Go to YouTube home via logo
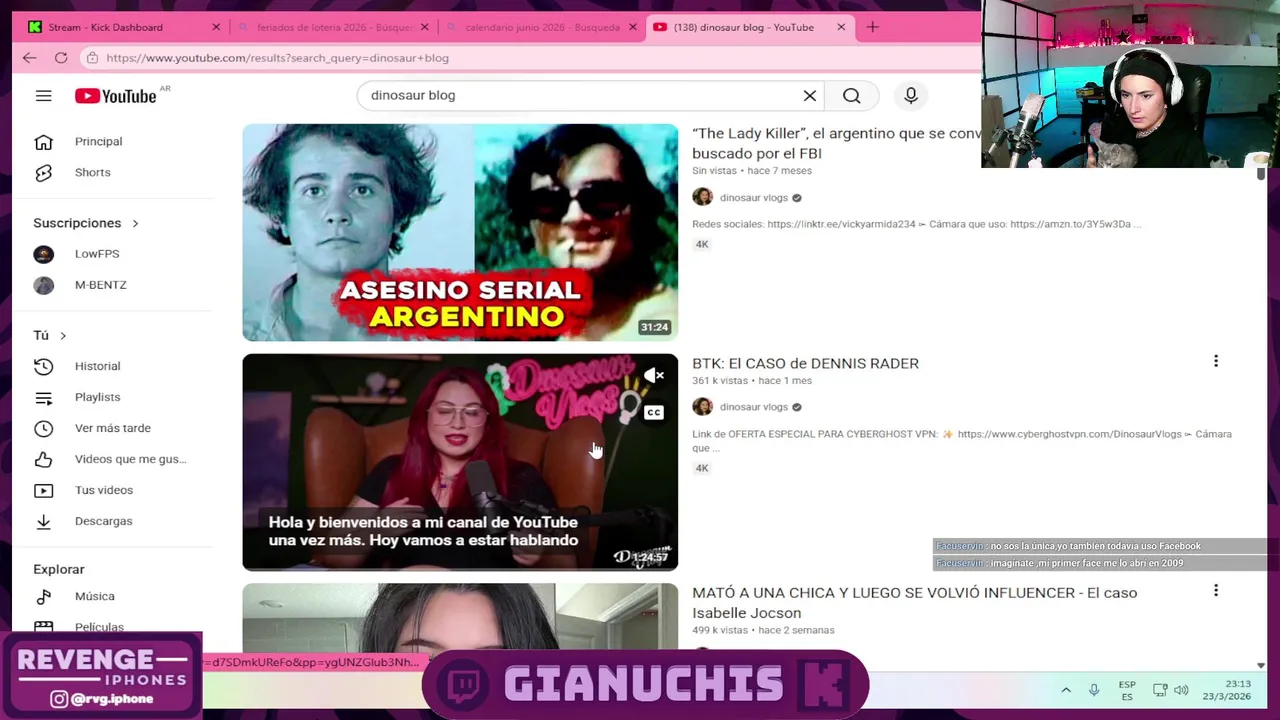Screen dimensions: 1280x720 [115, 96]
